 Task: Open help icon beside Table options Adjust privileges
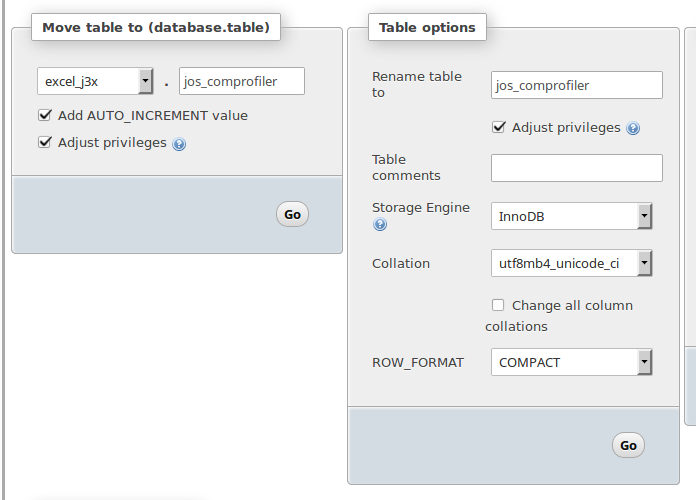tap(633, 128)
